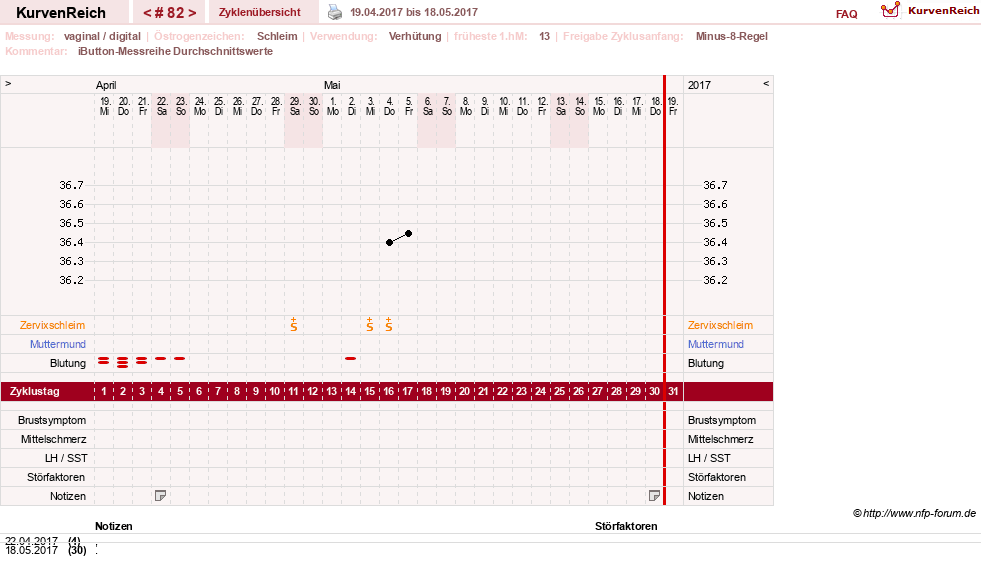Click the date header 19. Fr

pos(673,106)
